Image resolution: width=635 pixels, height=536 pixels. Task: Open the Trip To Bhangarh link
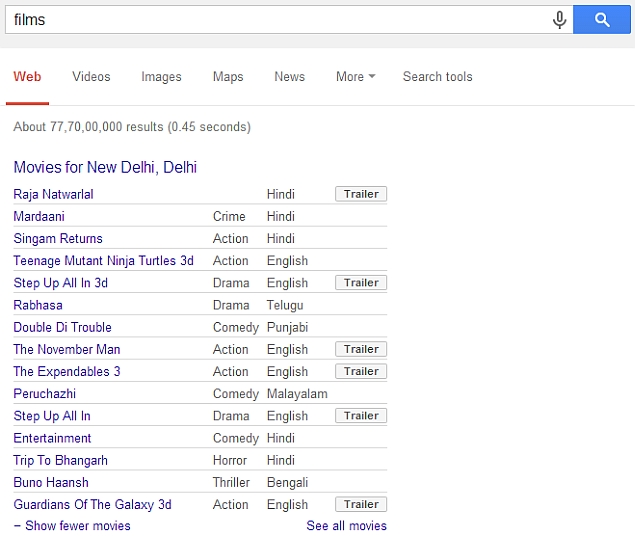point(61,460)
